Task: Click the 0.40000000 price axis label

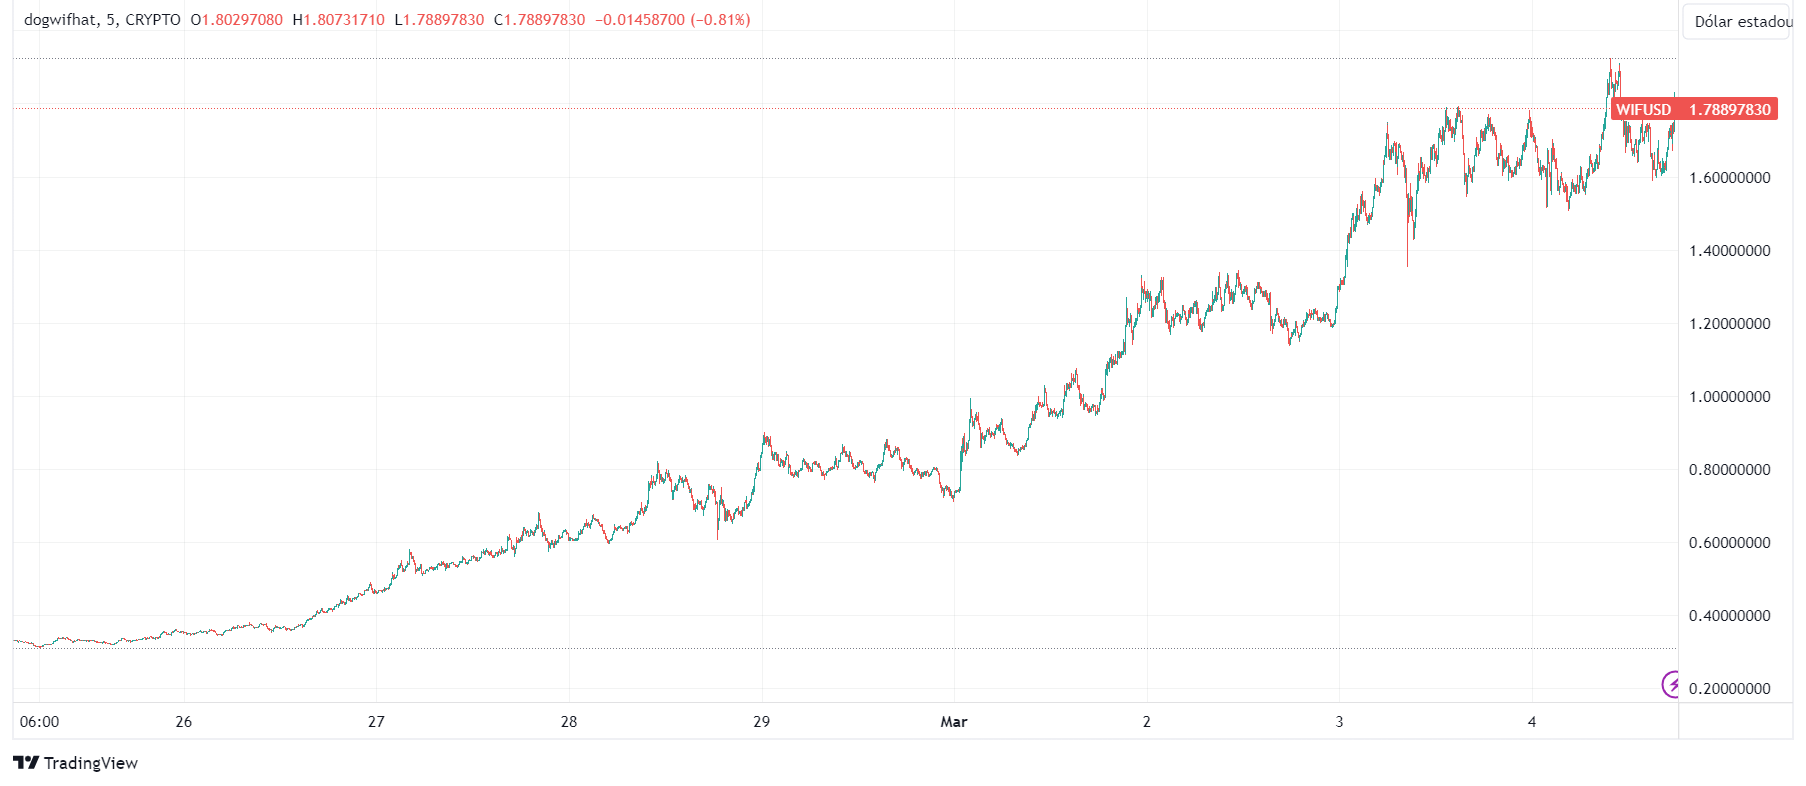Action: tap(1729, 616)
